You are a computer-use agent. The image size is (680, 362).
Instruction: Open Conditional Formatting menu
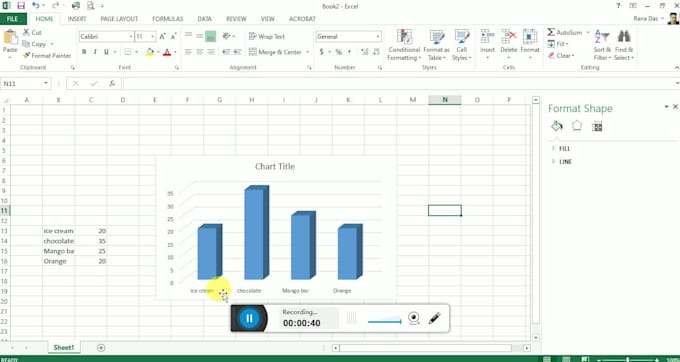click(x=404, y=45)
